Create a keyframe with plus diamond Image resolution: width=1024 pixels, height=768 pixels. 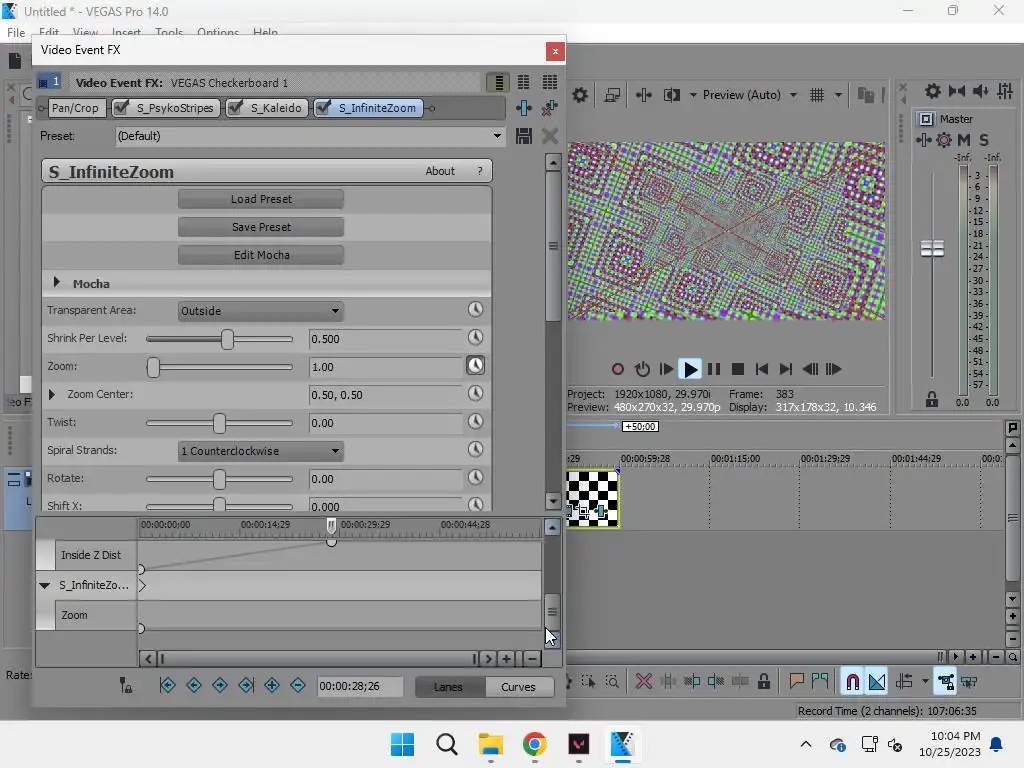point(272,685)
